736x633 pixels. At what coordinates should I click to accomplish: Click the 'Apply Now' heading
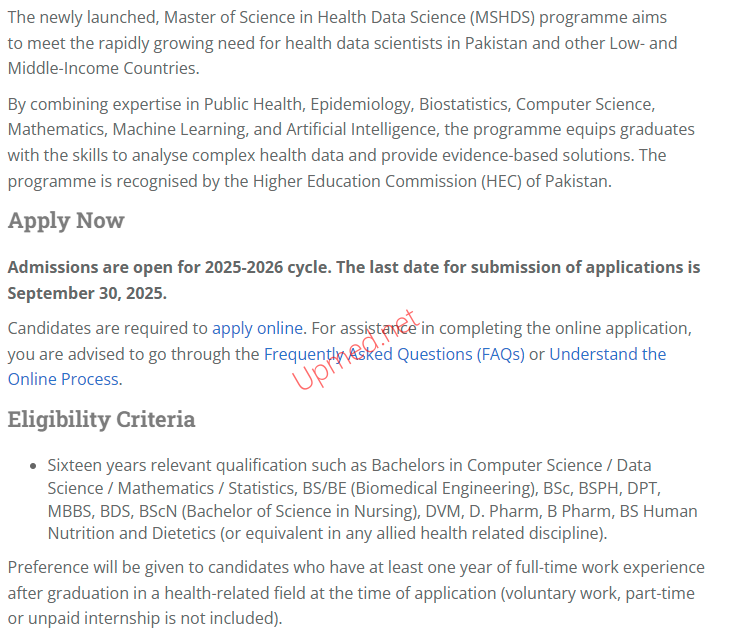click(66, 221)
